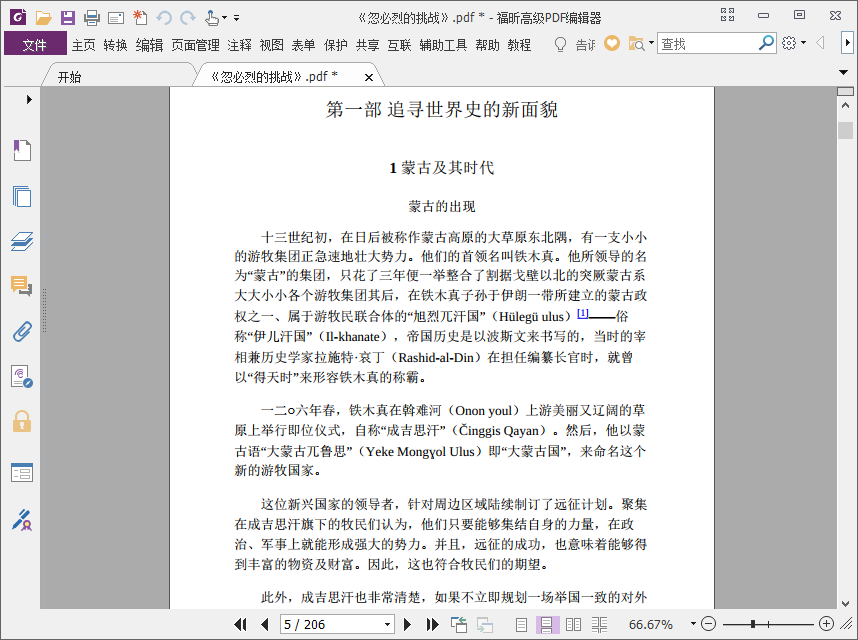858x640 pixels.
Task: Open the 表单 ribbon tab
Action: tap(303, 45)
